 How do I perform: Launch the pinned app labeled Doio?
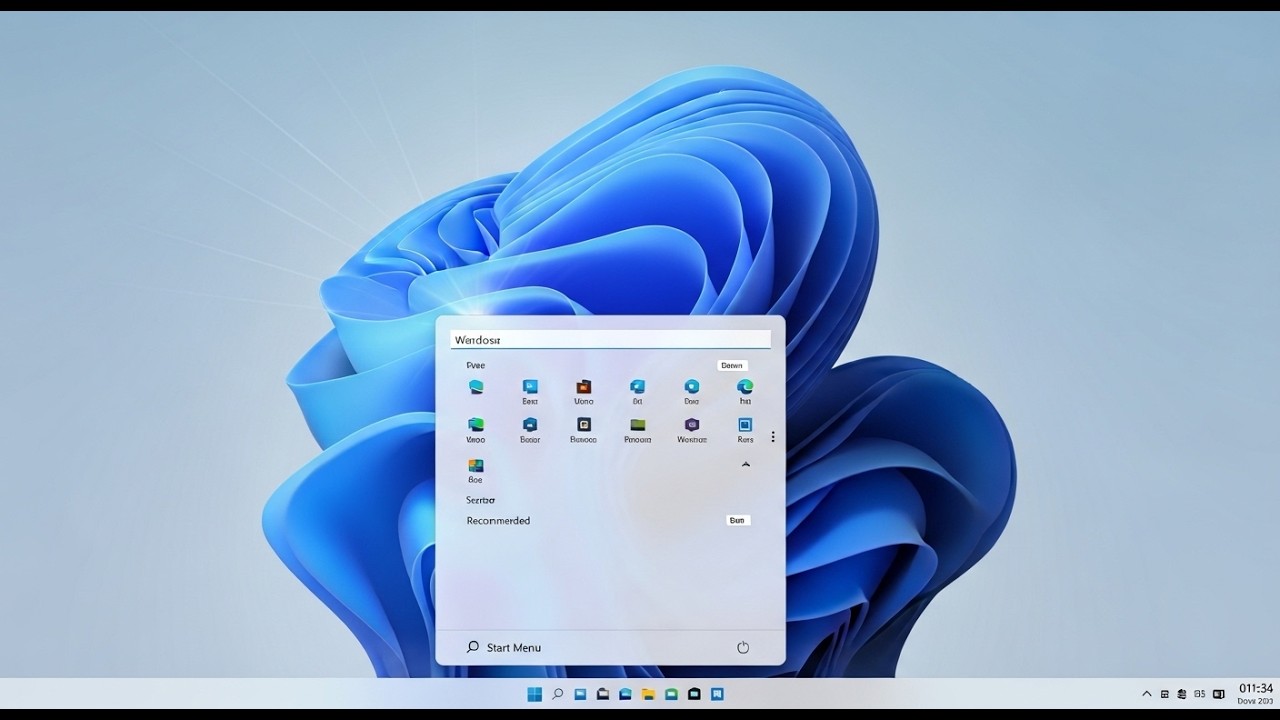click(691, 392)
